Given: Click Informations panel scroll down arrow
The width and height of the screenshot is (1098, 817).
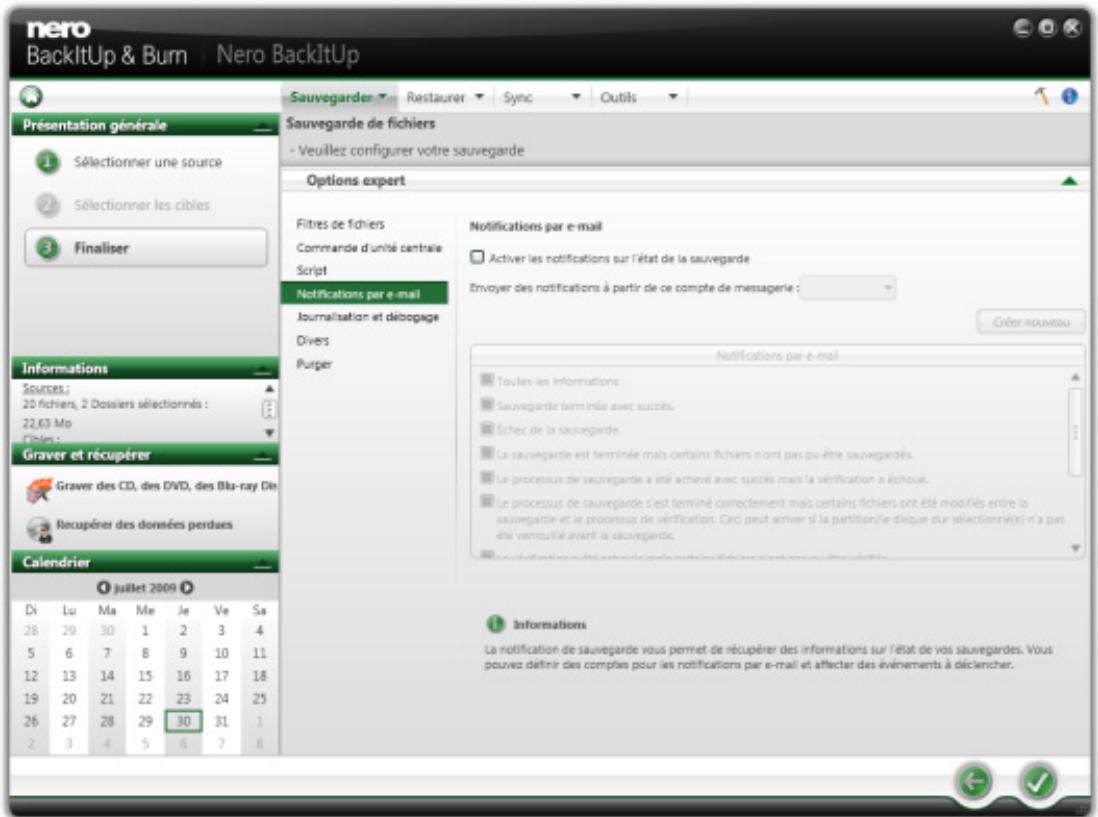Looking at the screenshot, I should click(x=270, y=433).
